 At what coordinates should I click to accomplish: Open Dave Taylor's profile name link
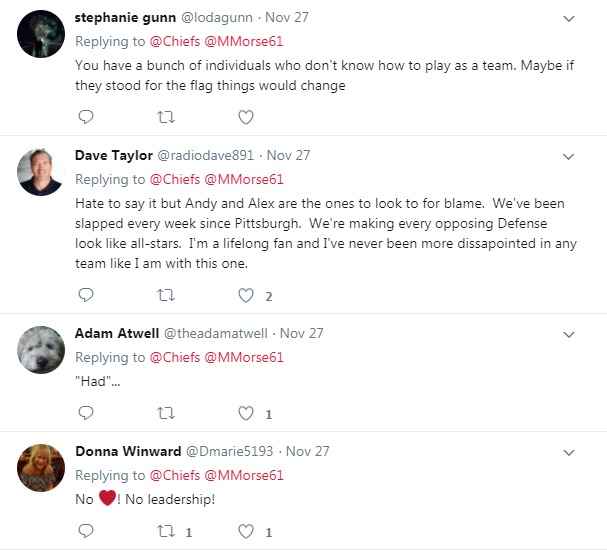tap(114, 155)
